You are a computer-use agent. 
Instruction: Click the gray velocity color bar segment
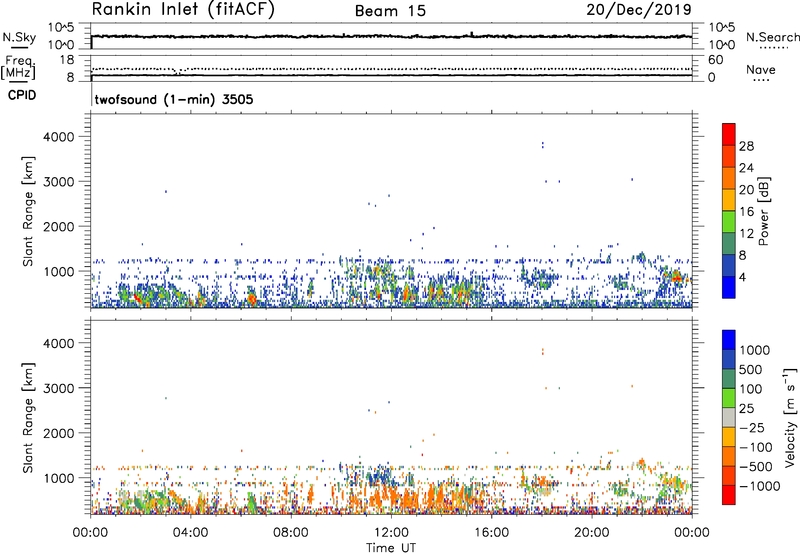pos(729,417)
